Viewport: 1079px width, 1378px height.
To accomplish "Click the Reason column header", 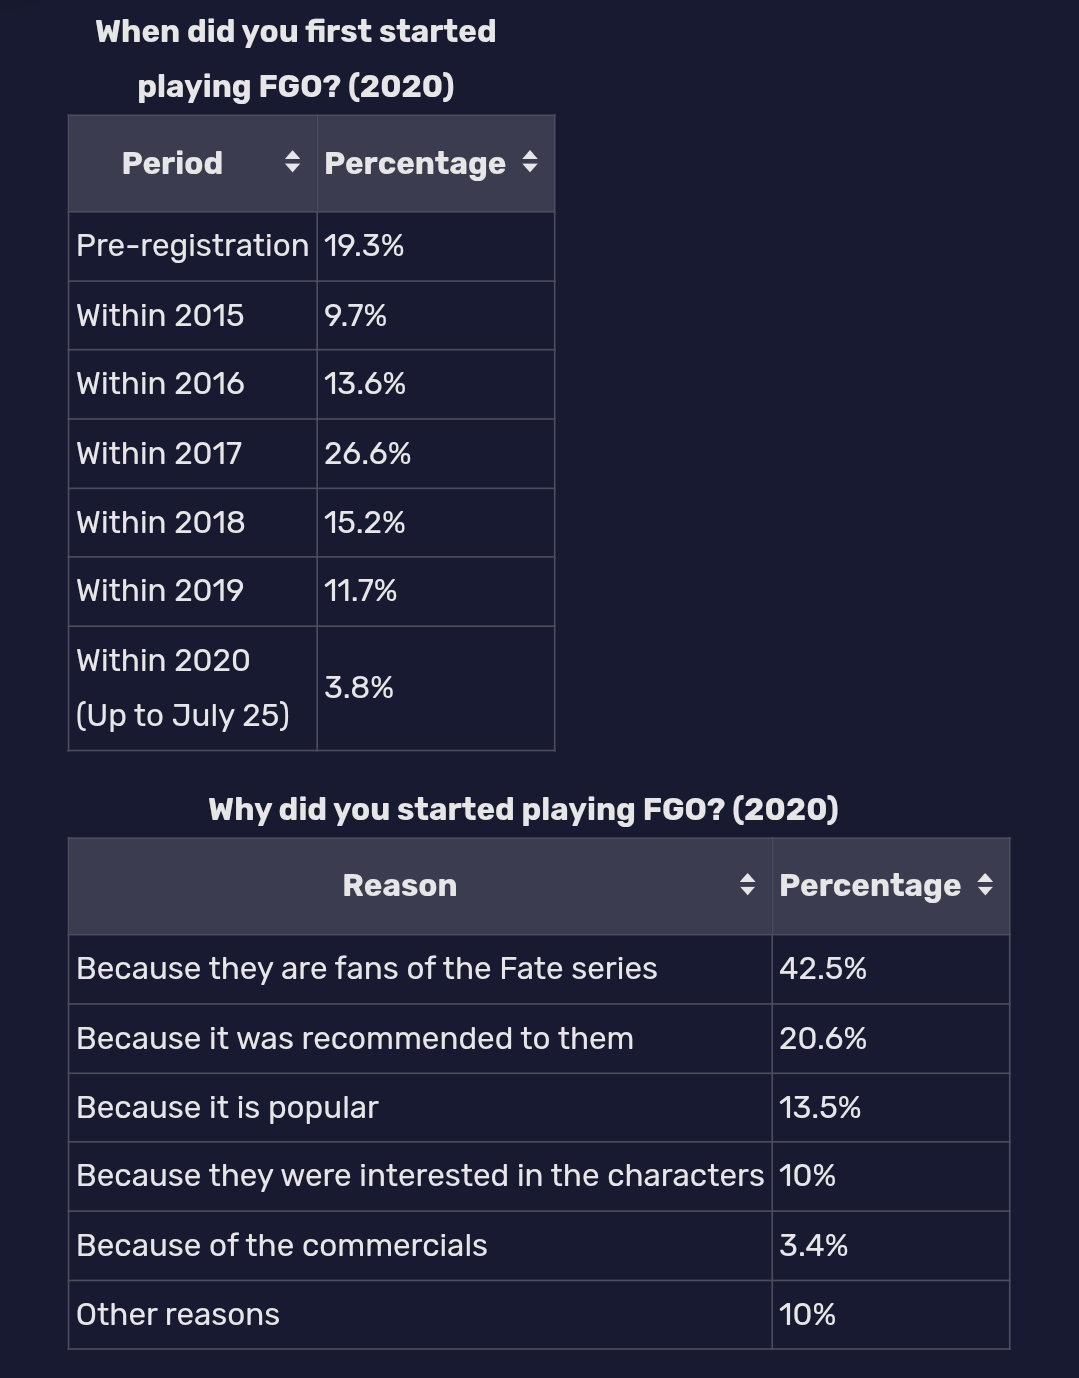I will click(x=420, y=886).
